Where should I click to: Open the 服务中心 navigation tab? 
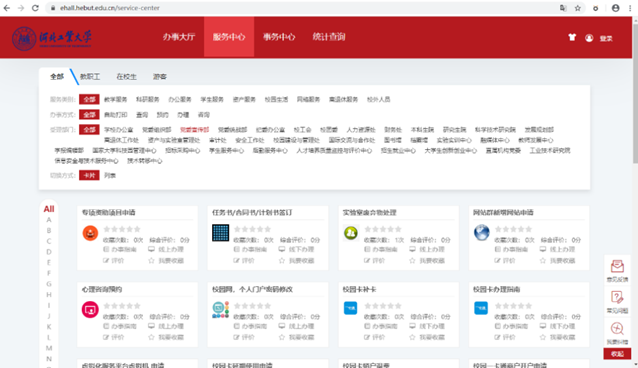pos(229,37)
